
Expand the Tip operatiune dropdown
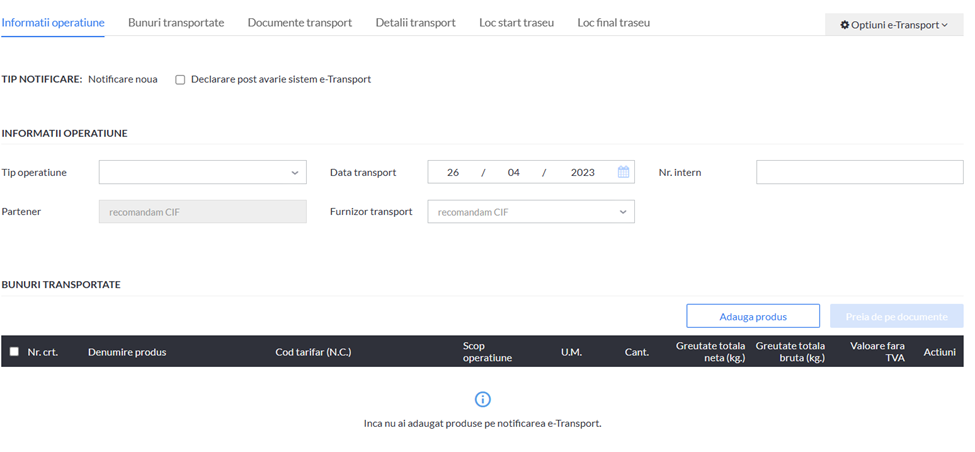[203, 172]
